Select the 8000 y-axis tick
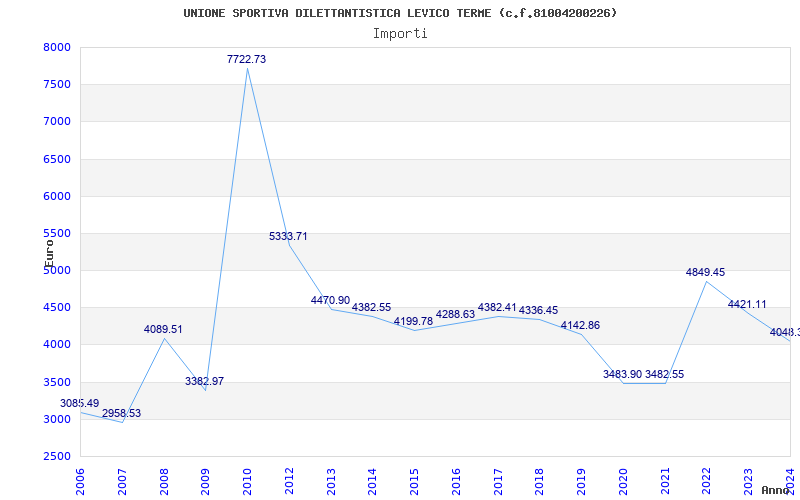Viewport: 800px width, 500px height. click(55, 47)
